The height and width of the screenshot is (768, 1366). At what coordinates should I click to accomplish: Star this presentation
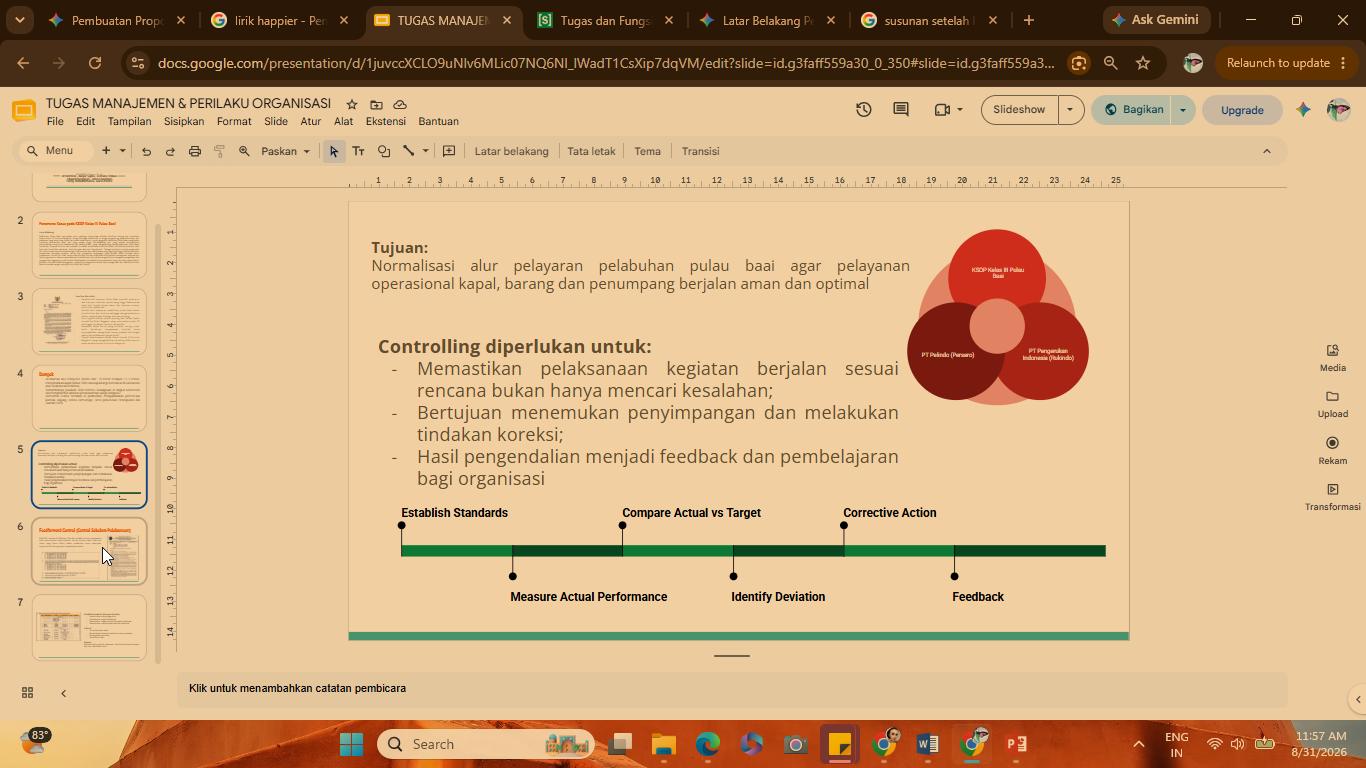coord(351,104)
